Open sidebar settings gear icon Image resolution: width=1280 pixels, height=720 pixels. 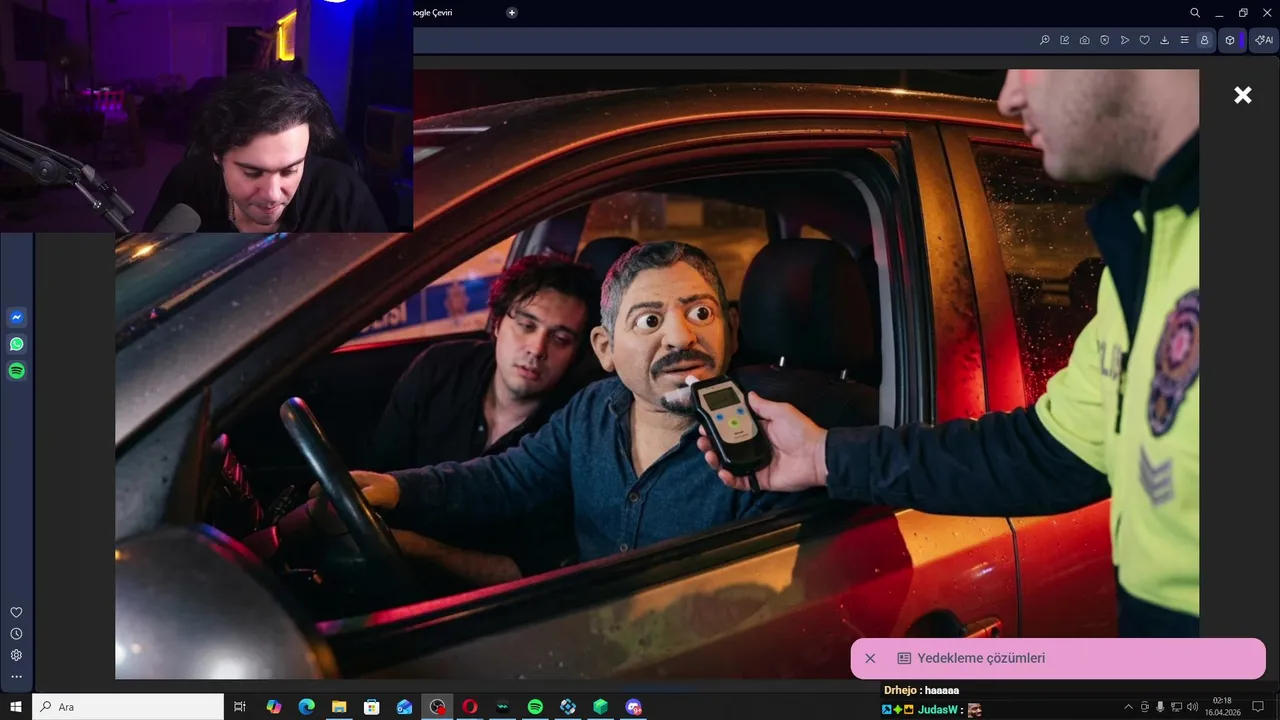pyautogui.click(x=16, y=655)
